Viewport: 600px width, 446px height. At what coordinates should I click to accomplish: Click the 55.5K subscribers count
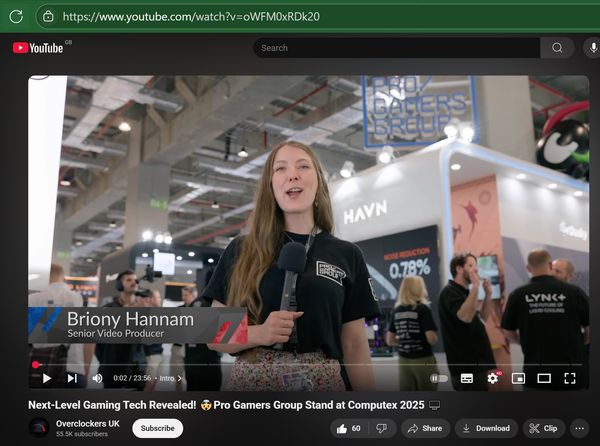click(x=82, y=434)
